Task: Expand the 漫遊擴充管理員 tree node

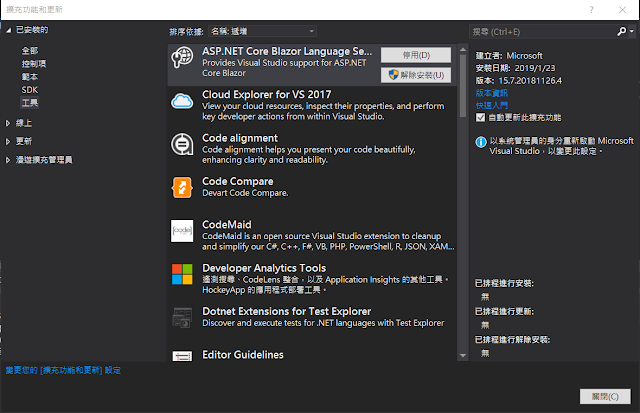Action: 8,160
